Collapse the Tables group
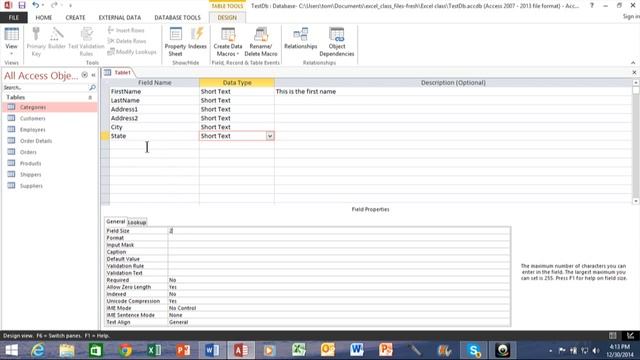Viewport: 640px width, 360px height. tap(90, 98)
